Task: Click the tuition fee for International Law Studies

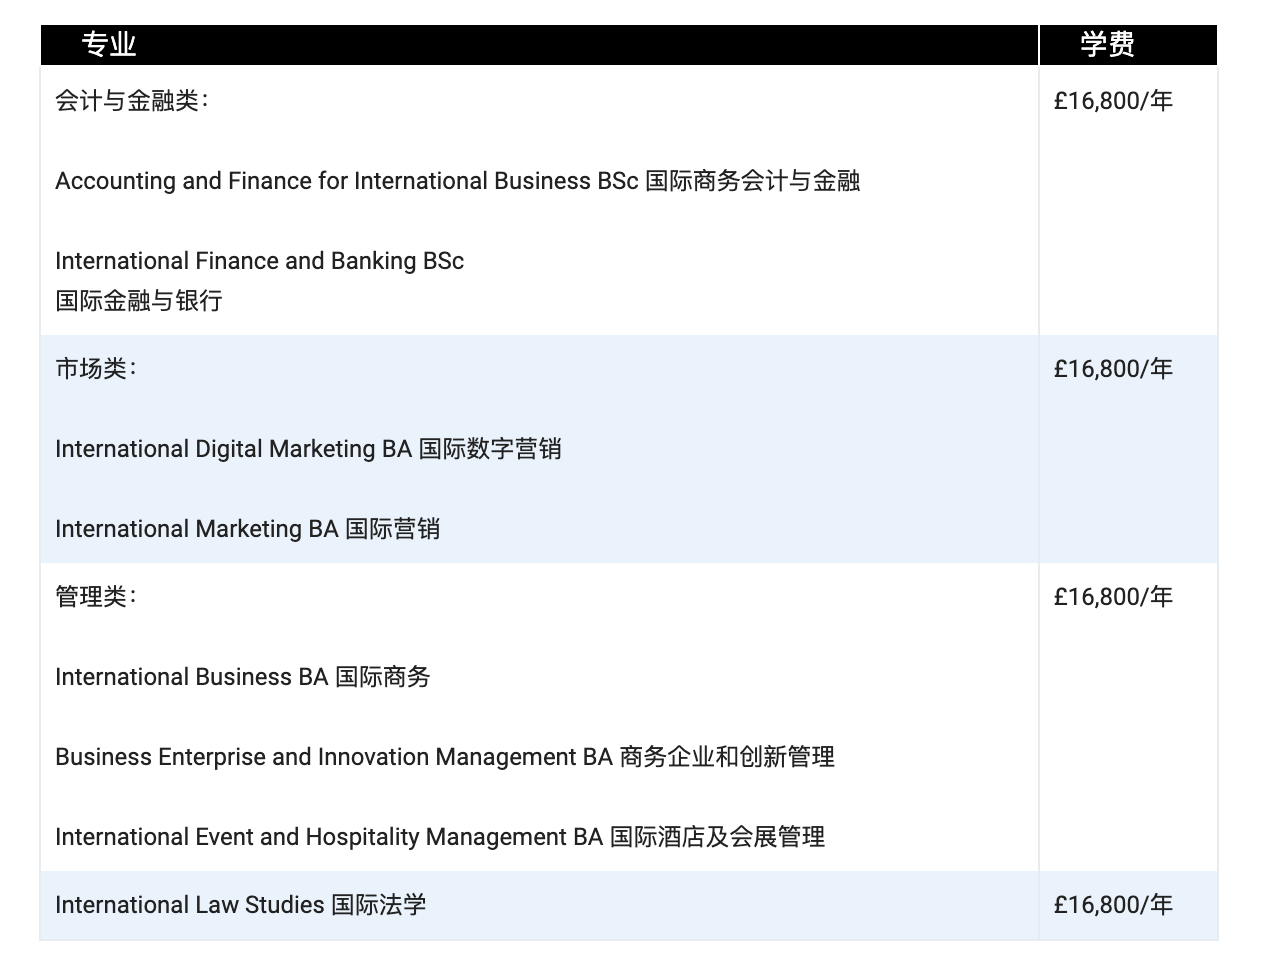Action: (1113, 905)
